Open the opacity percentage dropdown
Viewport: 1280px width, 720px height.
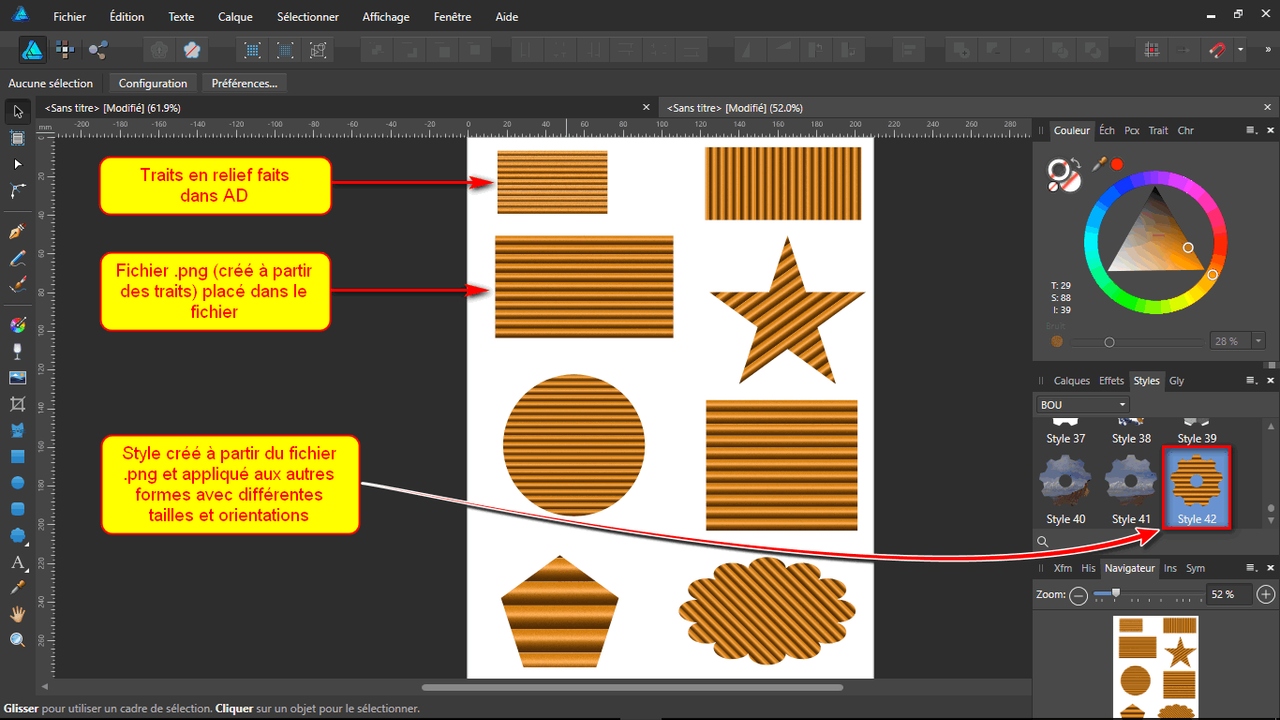1258,341
